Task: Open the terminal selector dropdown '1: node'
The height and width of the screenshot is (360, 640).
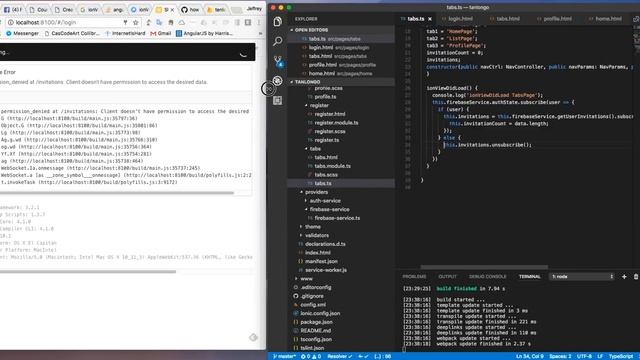Action: pos(582,277)
